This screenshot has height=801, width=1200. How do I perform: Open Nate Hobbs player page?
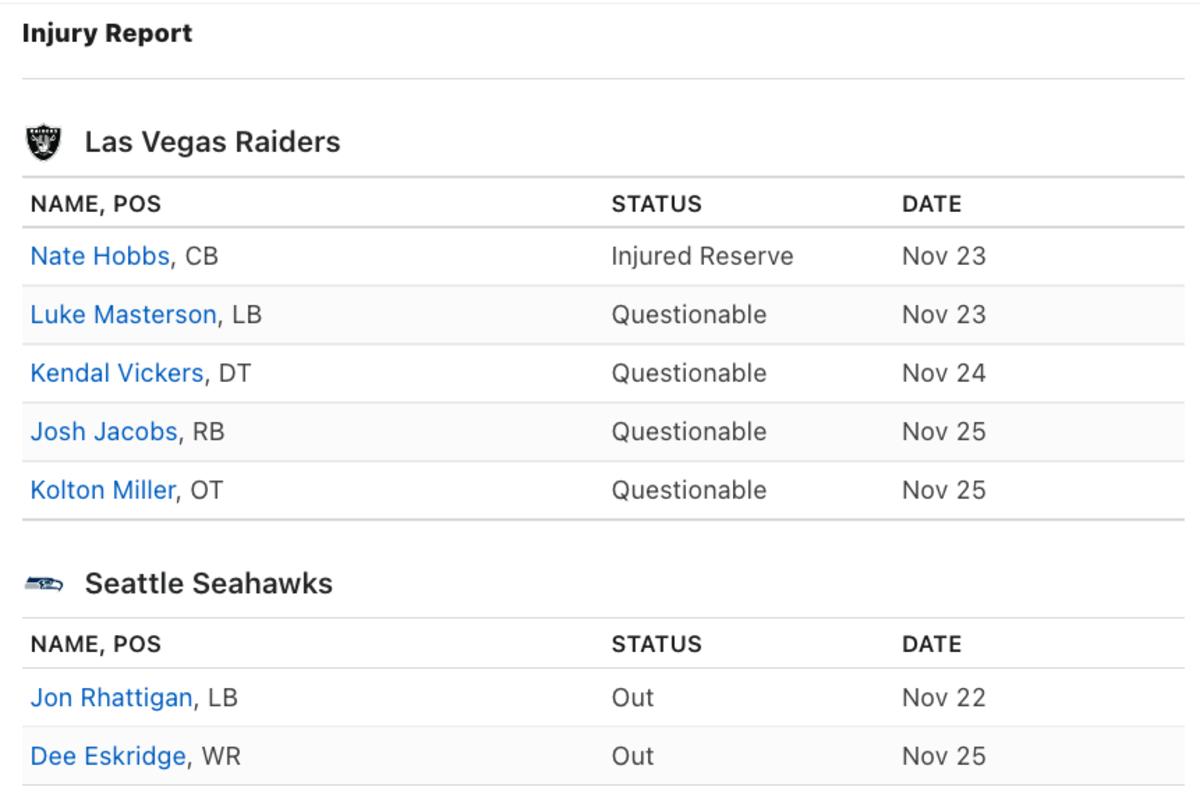[x=100, y=256]
